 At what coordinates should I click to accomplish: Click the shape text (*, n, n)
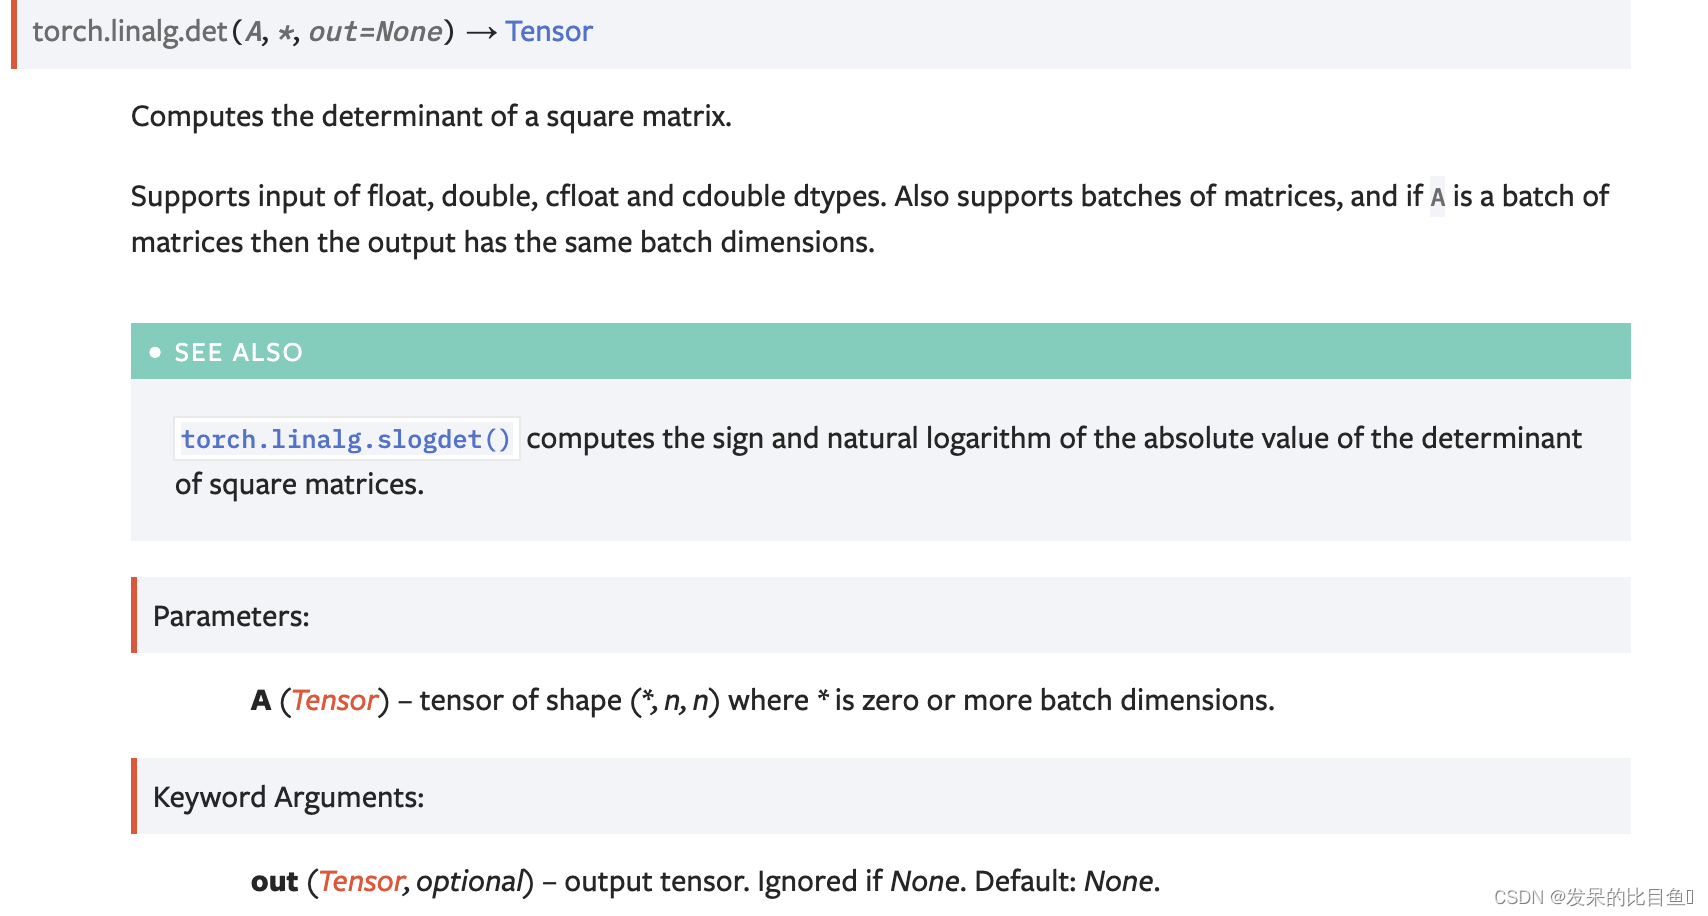coord(674,700)
